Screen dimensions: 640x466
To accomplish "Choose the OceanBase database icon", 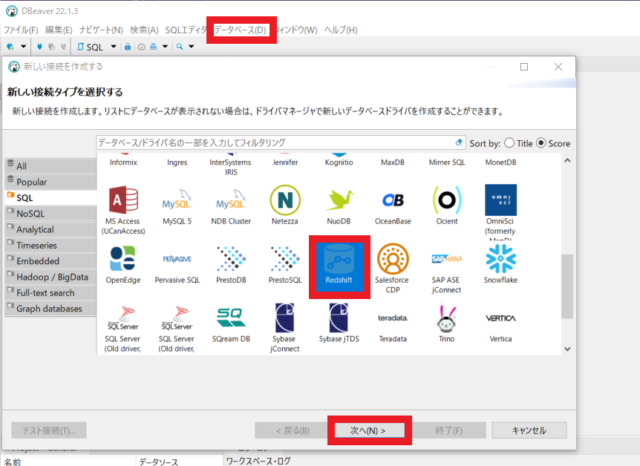I will pos(393,200).
